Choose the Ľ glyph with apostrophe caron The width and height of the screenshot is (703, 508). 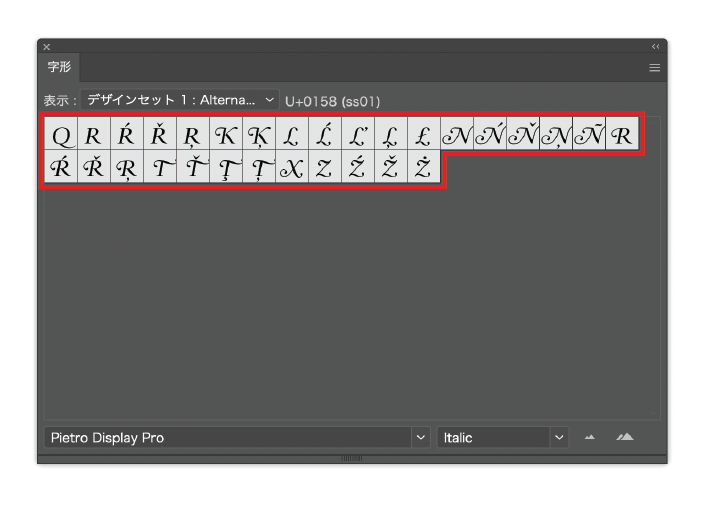tap(357, 136)
